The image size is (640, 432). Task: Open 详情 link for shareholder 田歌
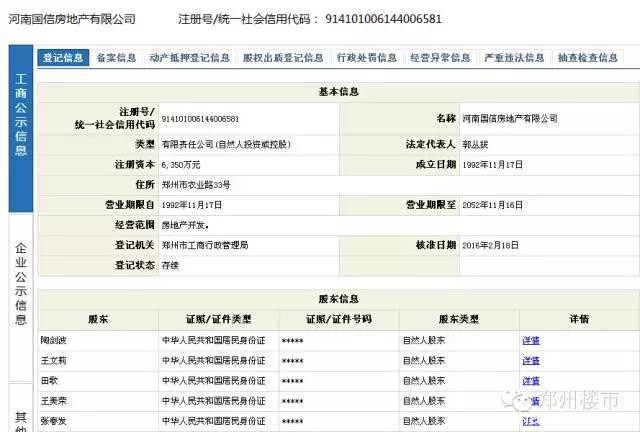point(531,381)
